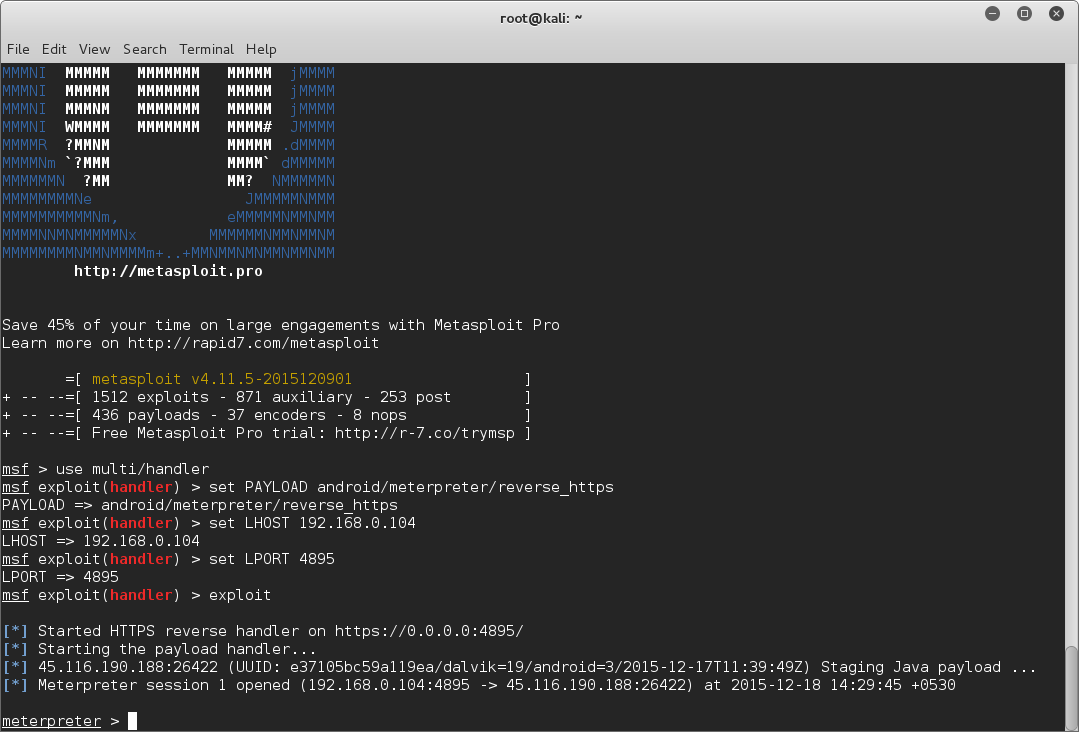1079x732 pixels.
Task: Maximize the root@kali terminal window
Action: click(x=1025, y=14)
